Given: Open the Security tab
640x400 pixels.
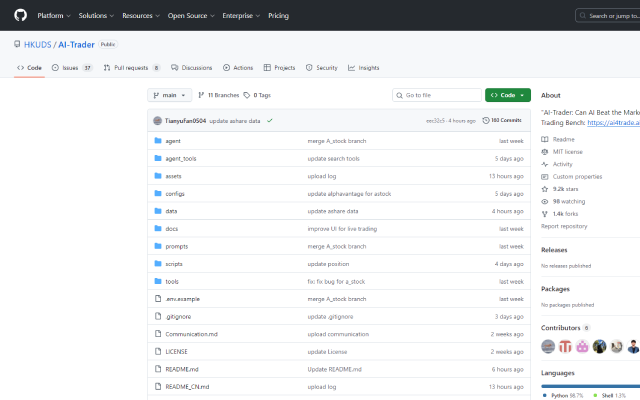Looking at the screenshot, I should [322, 68].
